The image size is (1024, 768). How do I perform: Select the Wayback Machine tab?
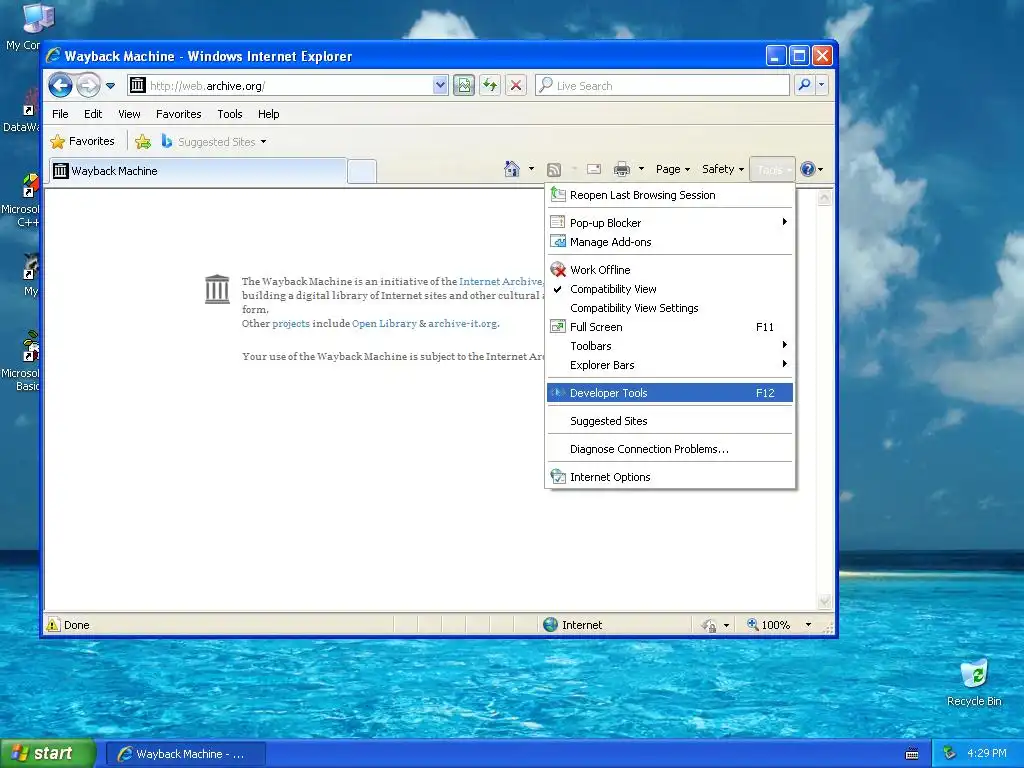point(197,171)
